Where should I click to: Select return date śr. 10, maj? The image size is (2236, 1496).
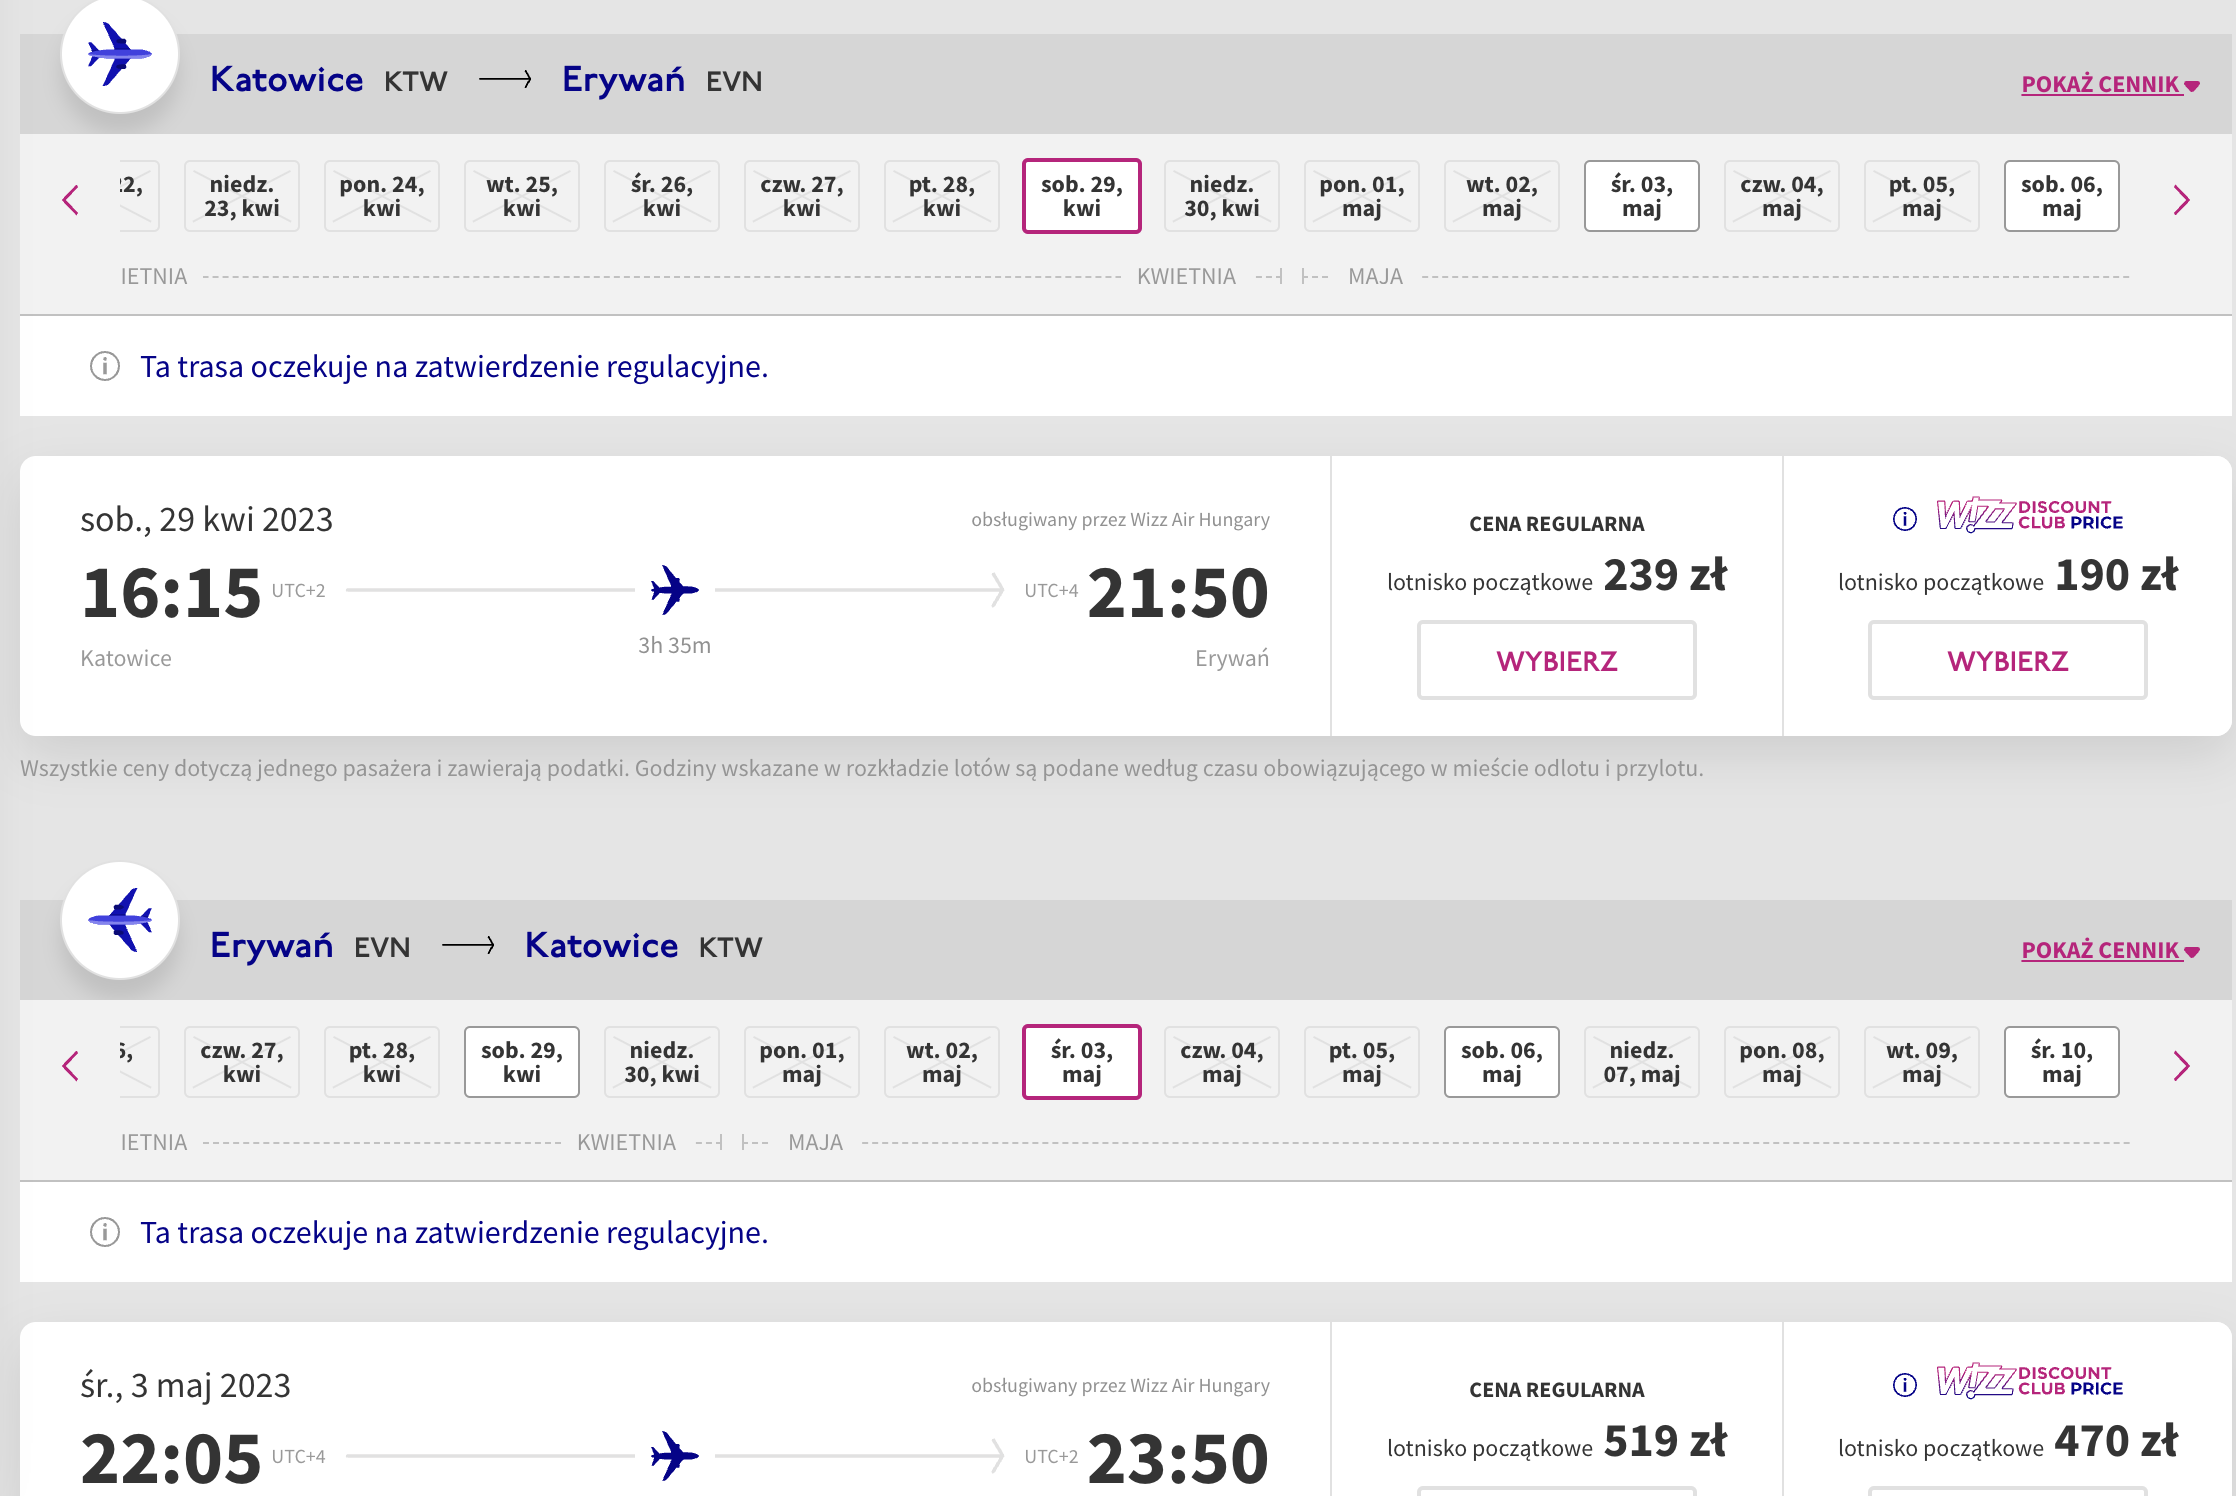coord(2062,1062)
